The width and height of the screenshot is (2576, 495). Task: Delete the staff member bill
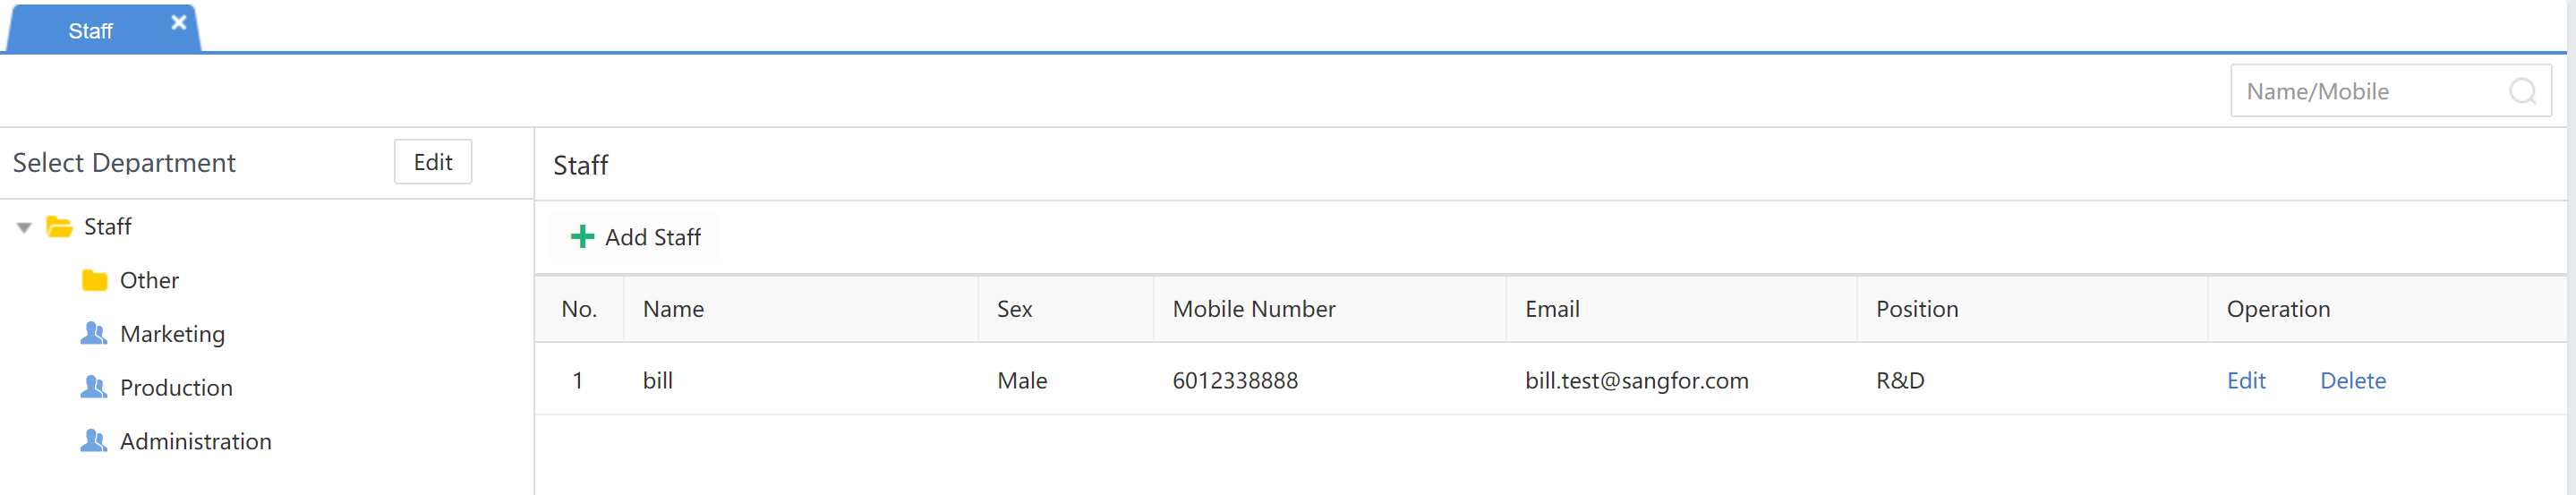tap(2352, 381)
